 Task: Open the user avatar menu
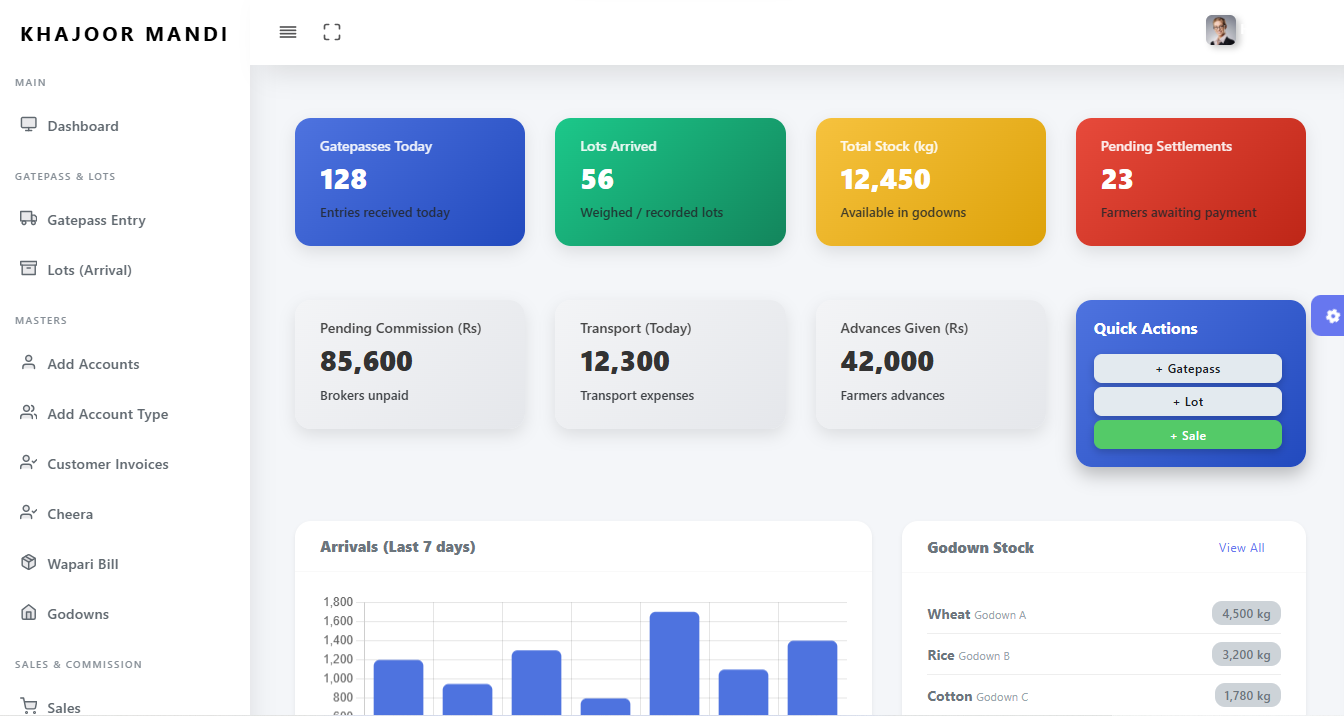[x=1220, y=31]
